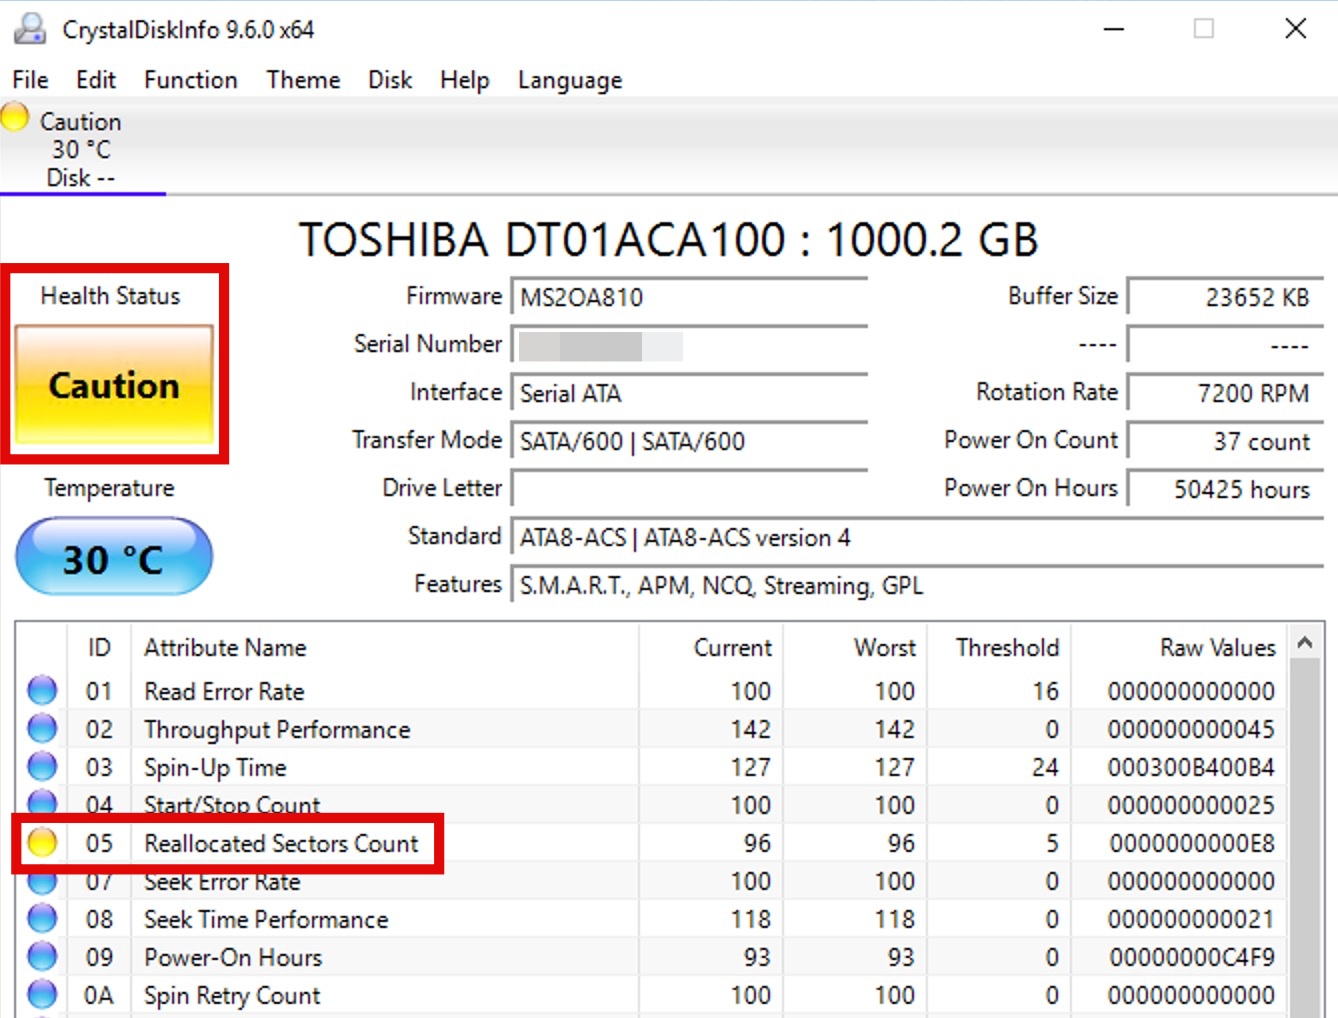Select the Caution disk tab at top
This screenshot has height=1018, width=1338.
pyautogui.click(x=82, y=148)
